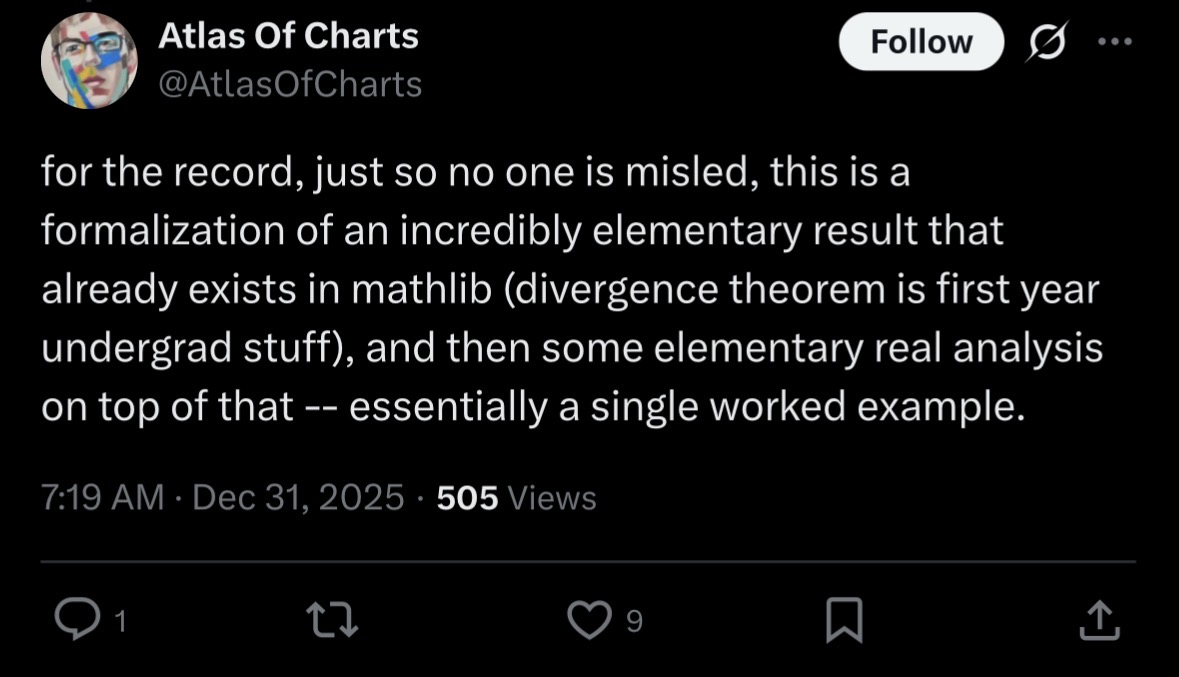The image size is (1179, 677).
Task: Click the like count of 9
Action: coord(632,623)
